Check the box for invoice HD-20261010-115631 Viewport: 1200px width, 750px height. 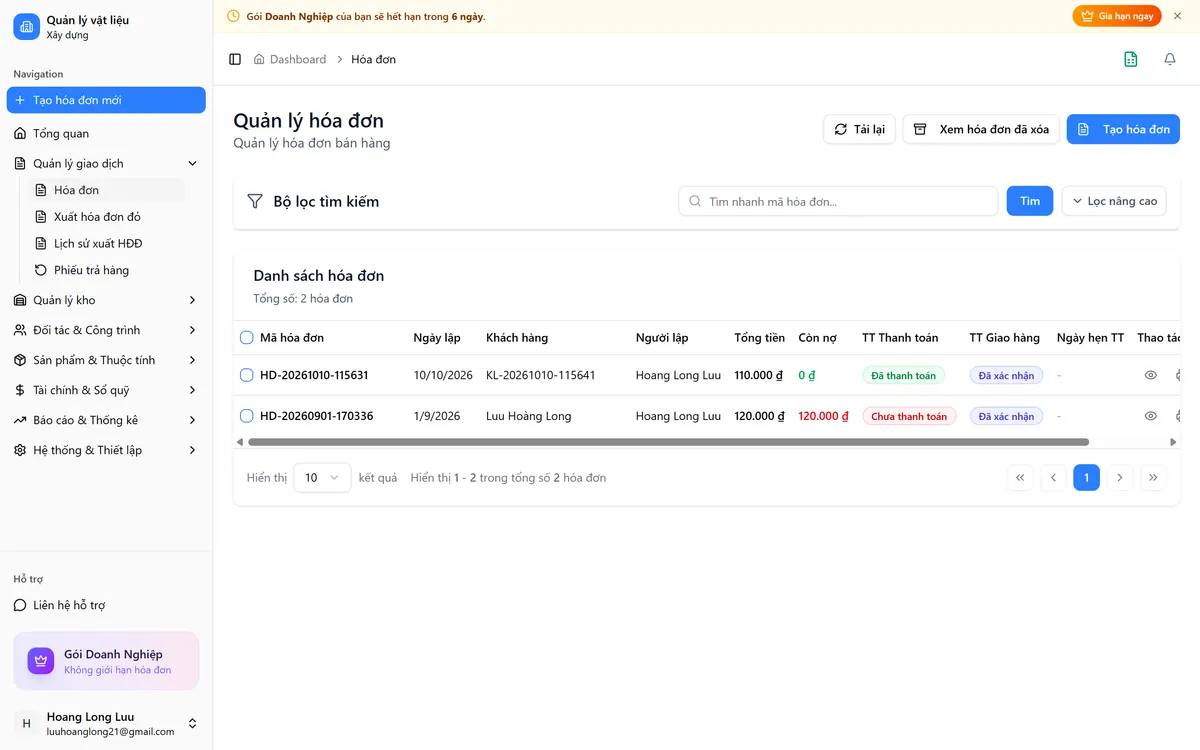pyautogui.click(x=247, y=375)
